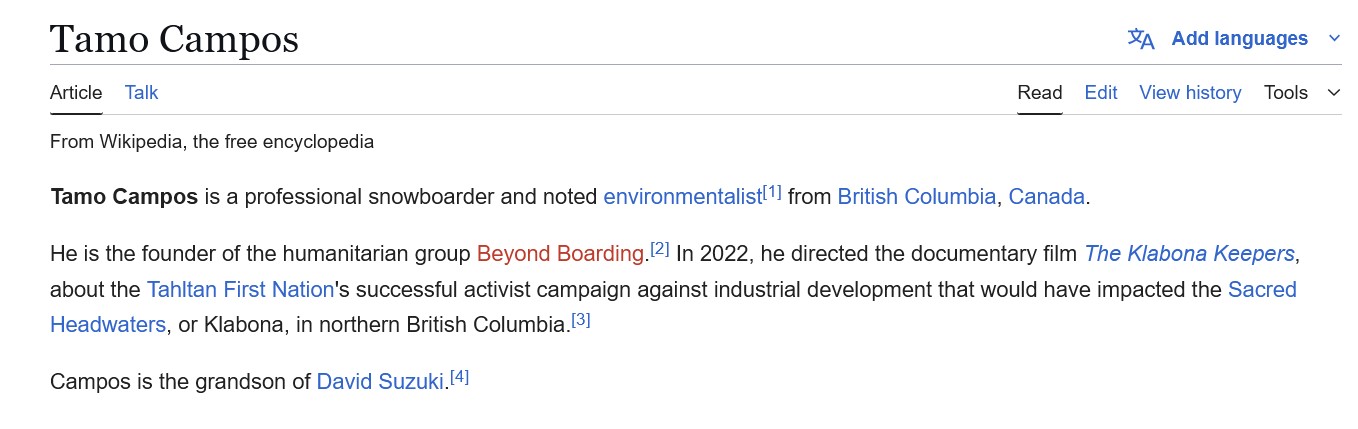Click the Canada link
Screen dimensions: 1358x429
coord(1046,197)
